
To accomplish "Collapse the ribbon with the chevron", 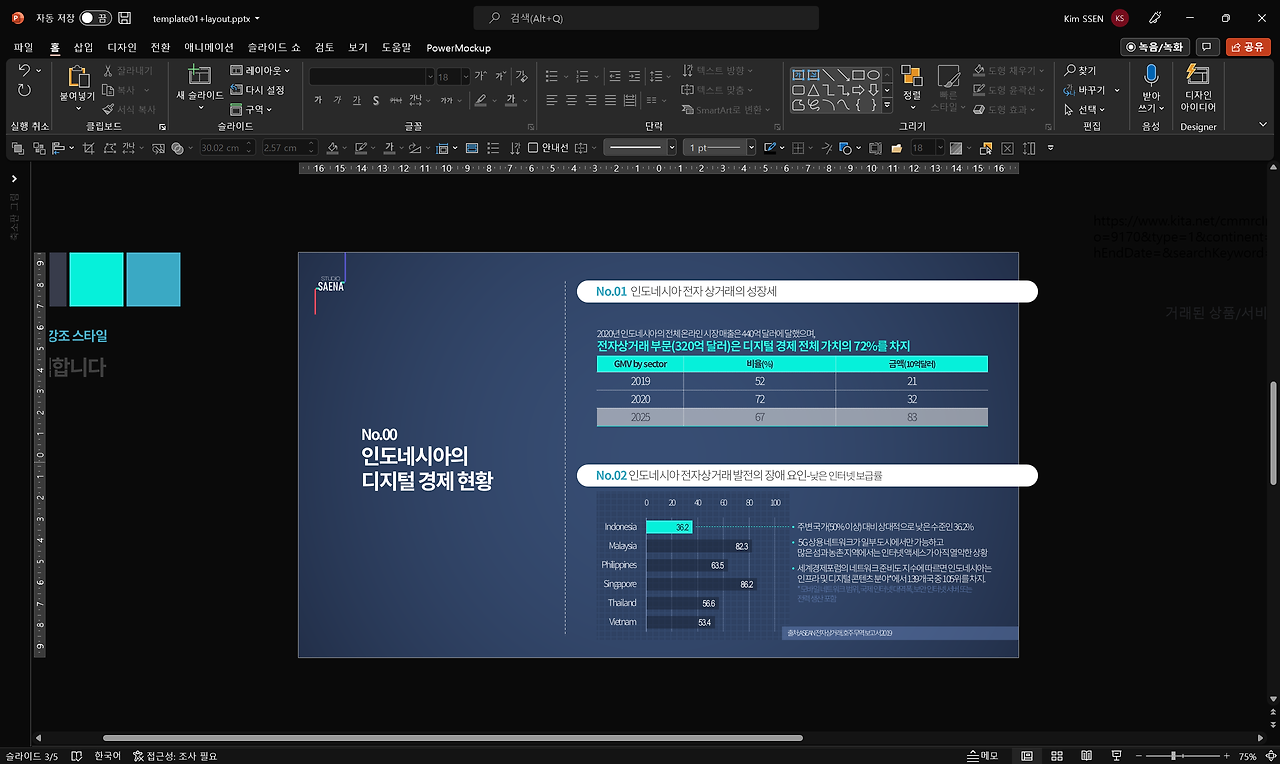I will click(x=1263, y=124).
